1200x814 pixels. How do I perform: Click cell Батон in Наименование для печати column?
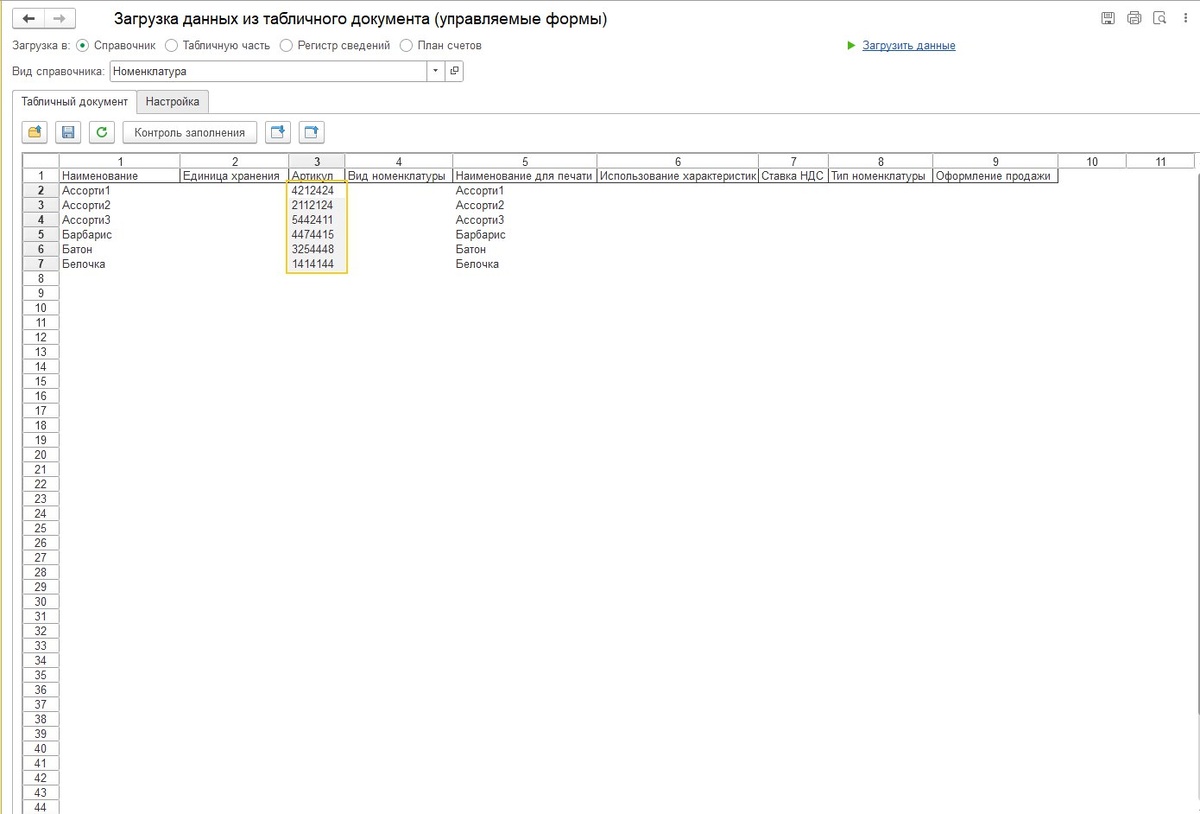coord(525,249)
